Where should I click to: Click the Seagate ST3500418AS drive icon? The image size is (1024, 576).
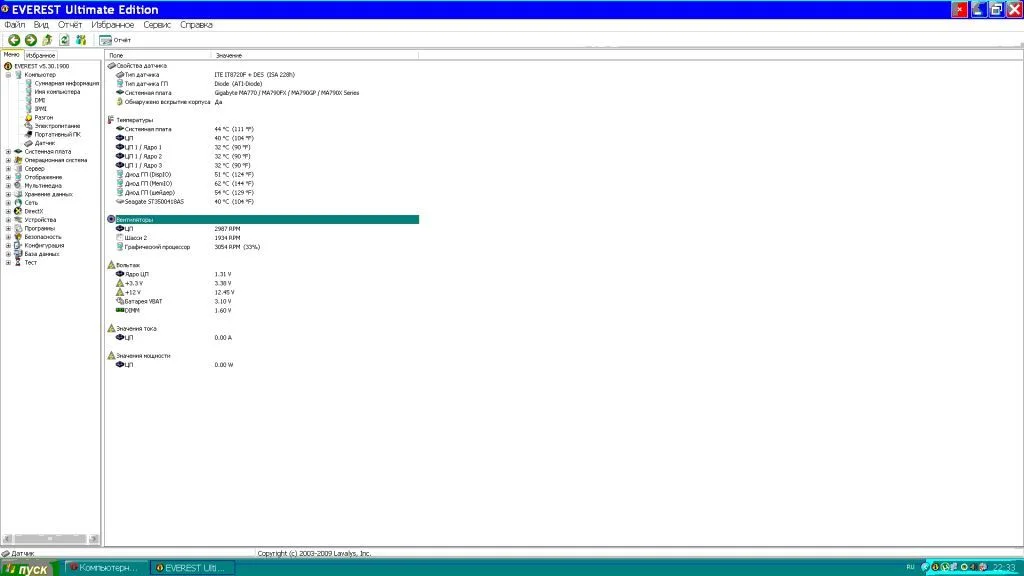[x=120, y=202]
